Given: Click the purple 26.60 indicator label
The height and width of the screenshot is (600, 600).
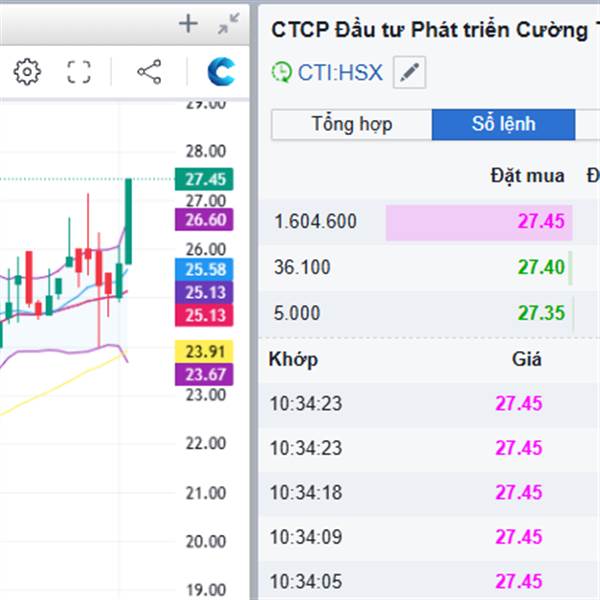Looking at the screenshot, I should click(204, 220).
